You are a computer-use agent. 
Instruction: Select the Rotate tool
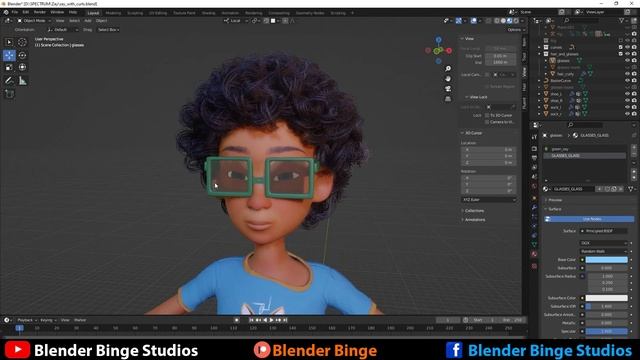click(x=22, y=55)
